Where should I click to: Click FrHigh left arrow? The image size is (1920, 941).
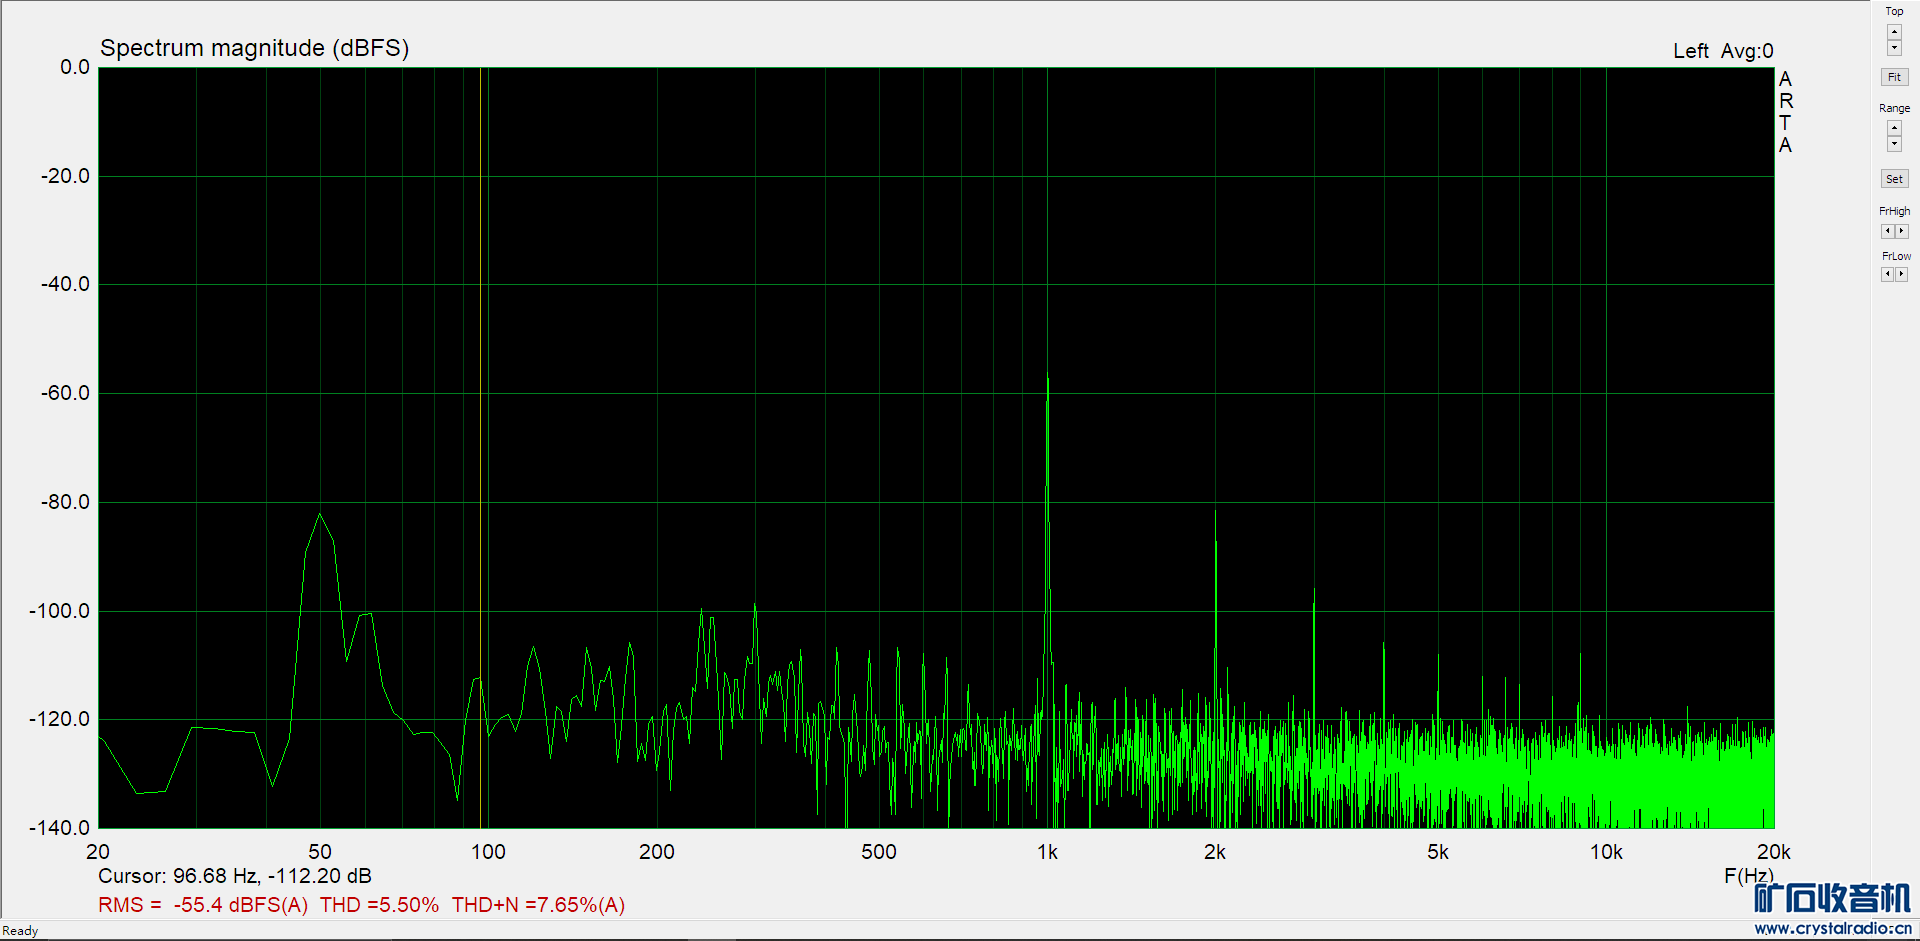[1887, 231]
